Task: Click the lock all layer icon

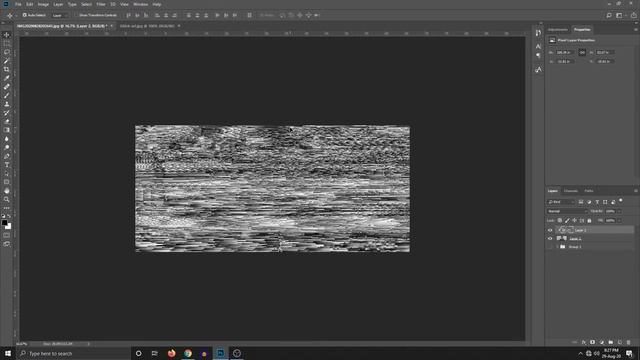Action: 589,220
